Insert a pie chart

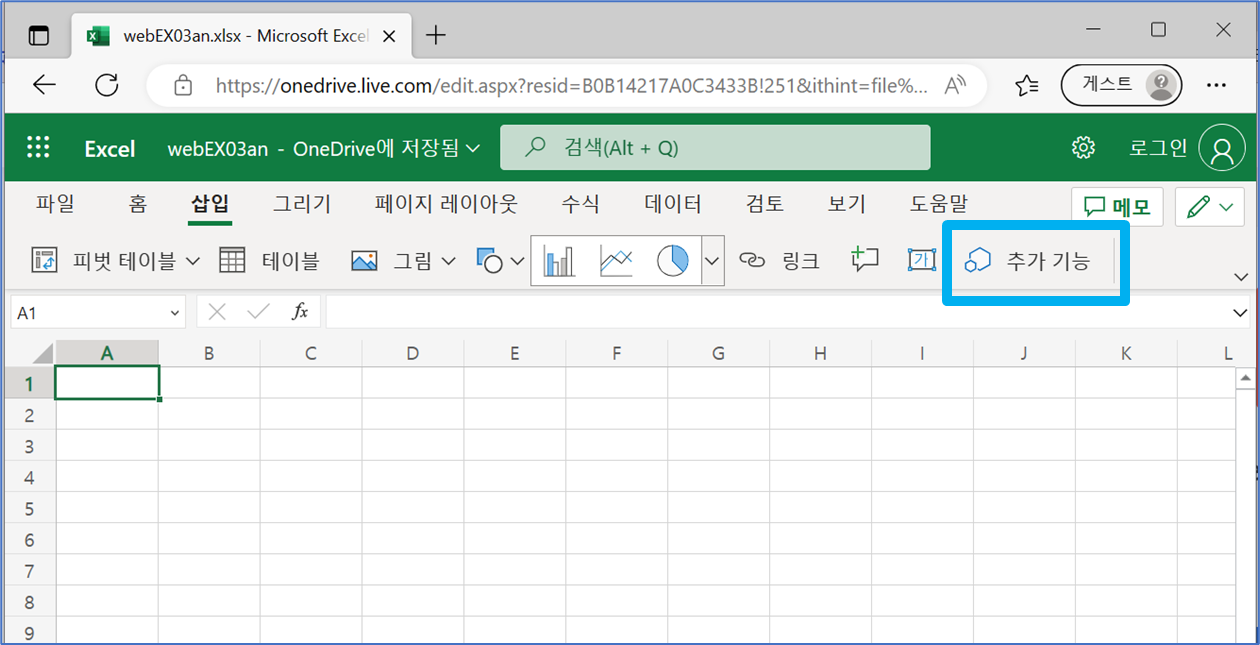pyautogui.click(x=673, y=260)
